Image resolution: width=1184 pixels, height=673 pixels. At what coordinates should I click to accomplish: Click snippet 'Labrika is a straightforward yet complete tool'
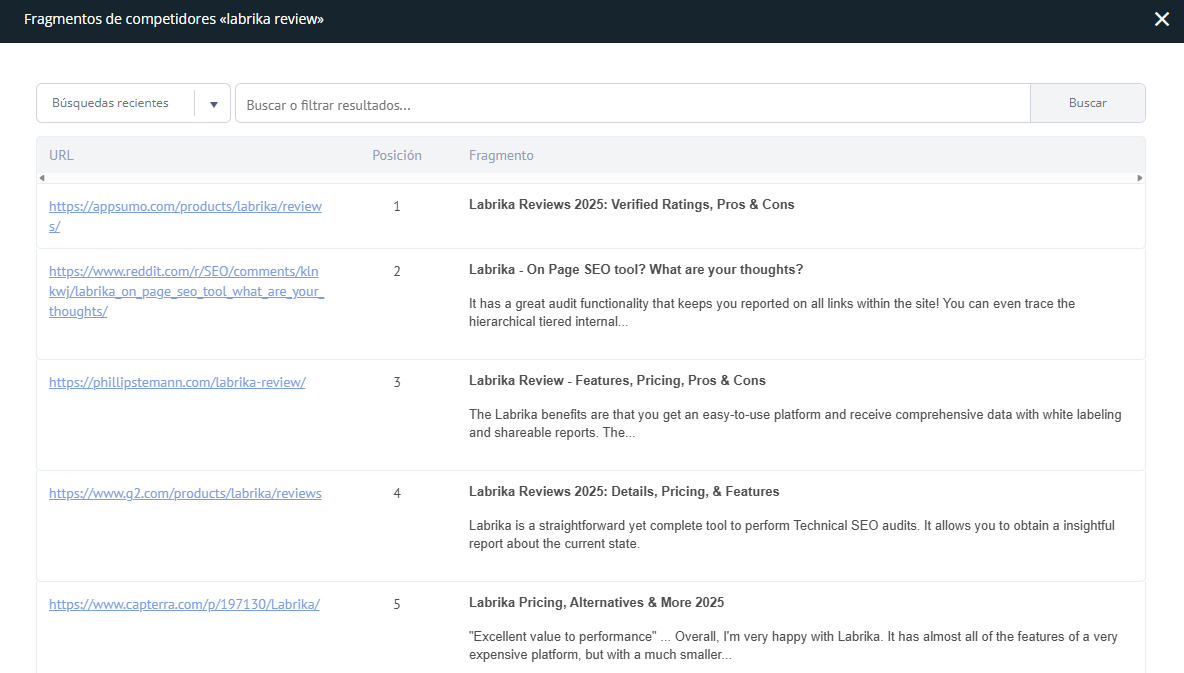pyautogui.click(x=791, y=535)
